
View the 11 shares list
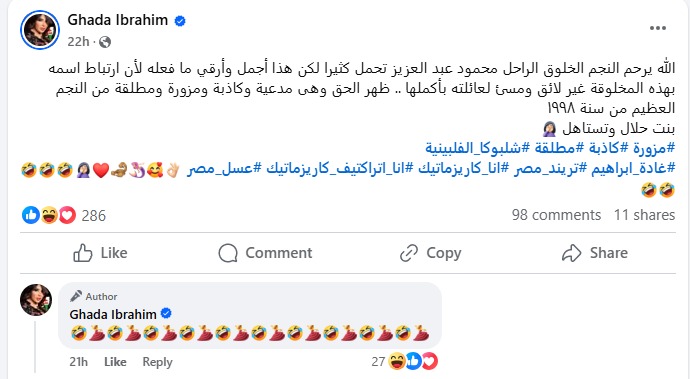coord(644,215)
